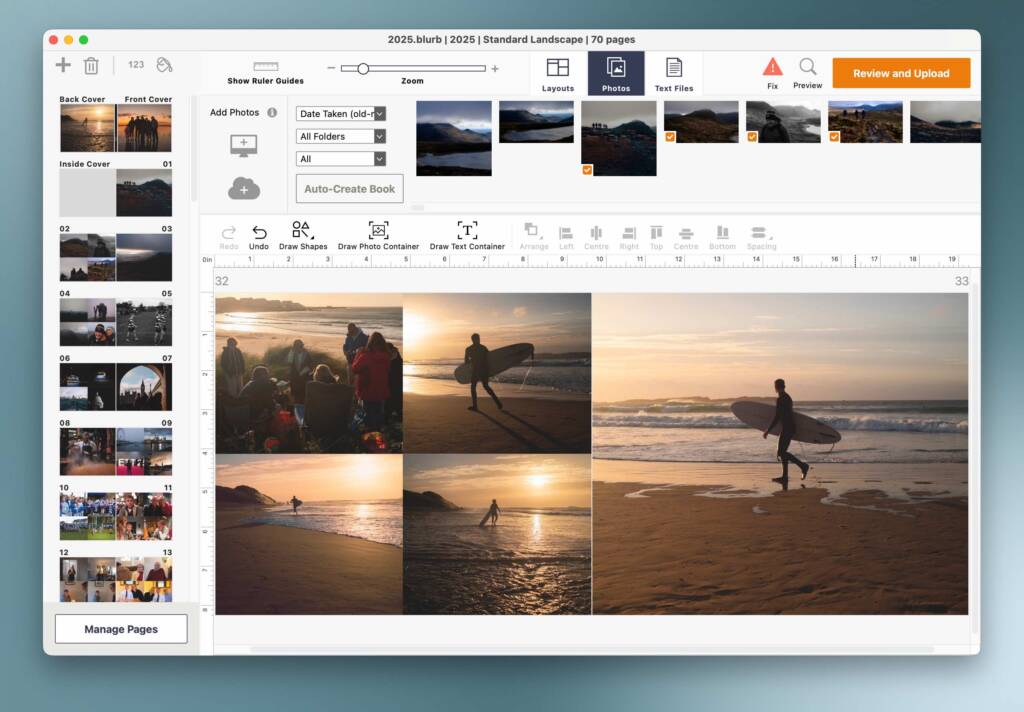Select second dark lake photo in tray
The image size is (1024, 712).
[536, 121]
